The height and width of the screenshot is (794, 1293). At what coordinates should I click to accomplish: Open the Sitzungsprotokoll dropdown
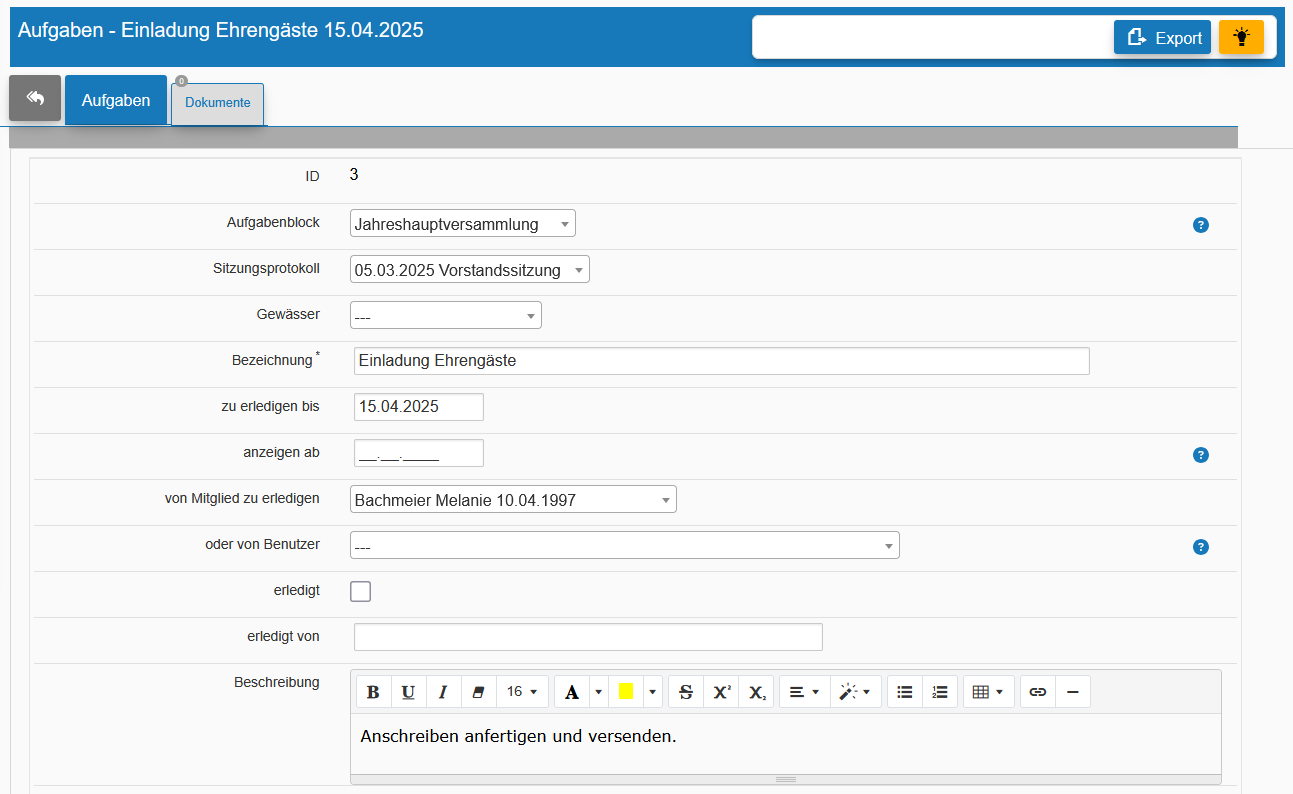[x=470, y=270]
